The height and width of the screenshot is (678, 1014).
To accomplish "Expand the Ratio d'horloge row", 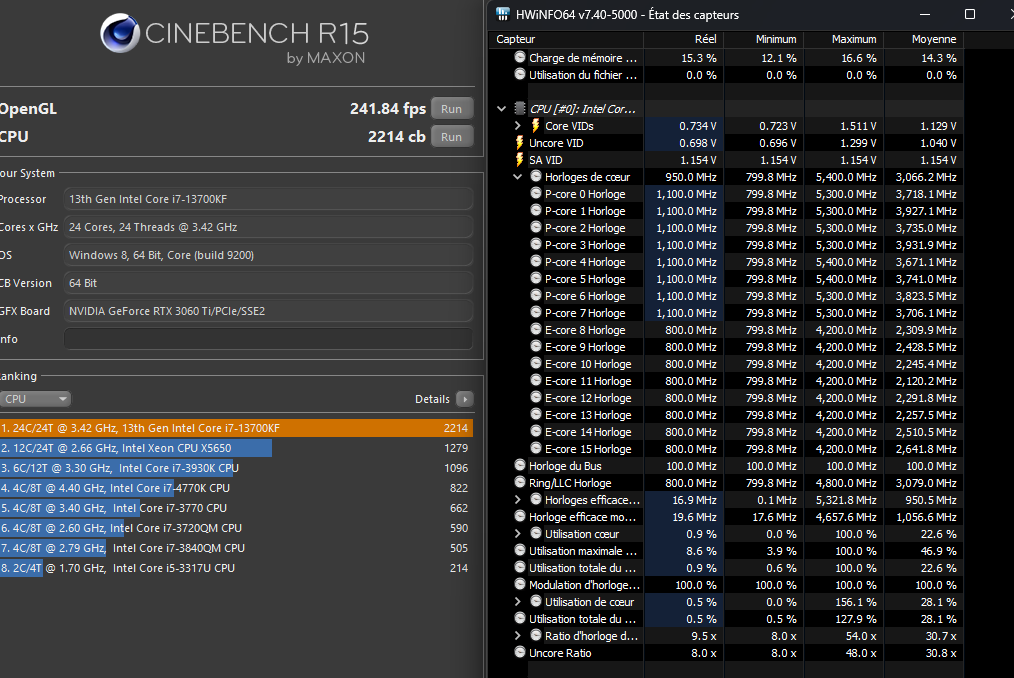I will click(517, 636).
